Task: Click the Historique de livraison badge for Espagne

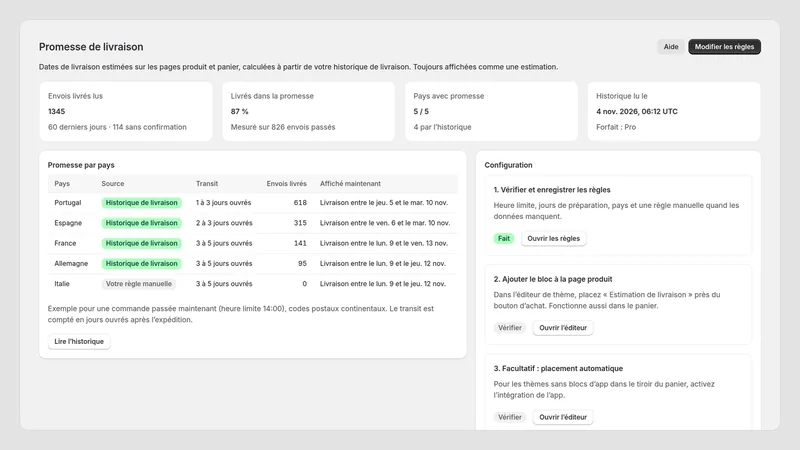Action: coord(141,223)
